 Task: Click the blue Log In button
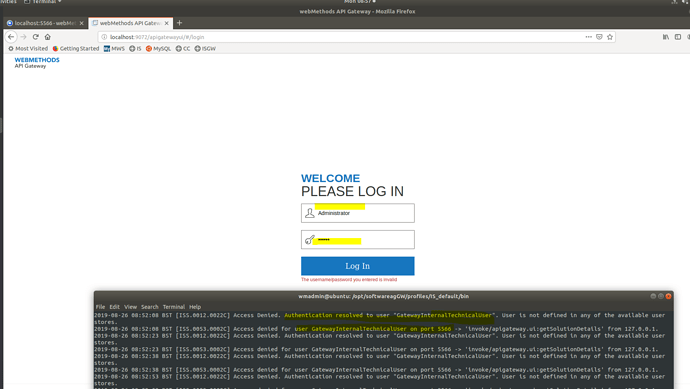(x=358, y=266)
